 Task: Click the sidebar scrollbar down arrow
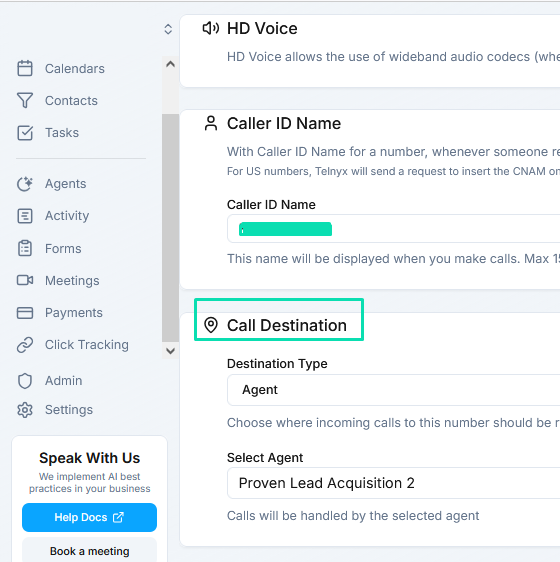(170, 351)
